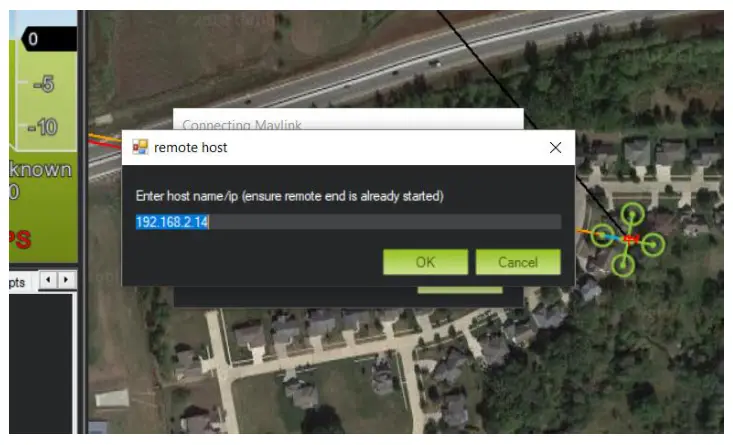Click the vertical splitter beside the HUD

(x=83, y=222)
